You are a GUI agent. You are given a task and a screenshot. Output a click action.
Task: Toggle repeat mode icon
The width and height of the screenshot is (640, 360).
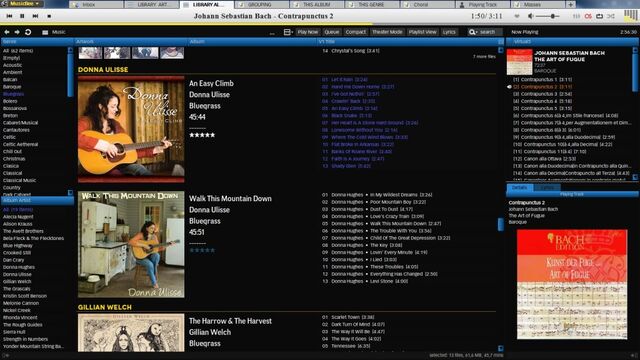click(x=600, y=16)
